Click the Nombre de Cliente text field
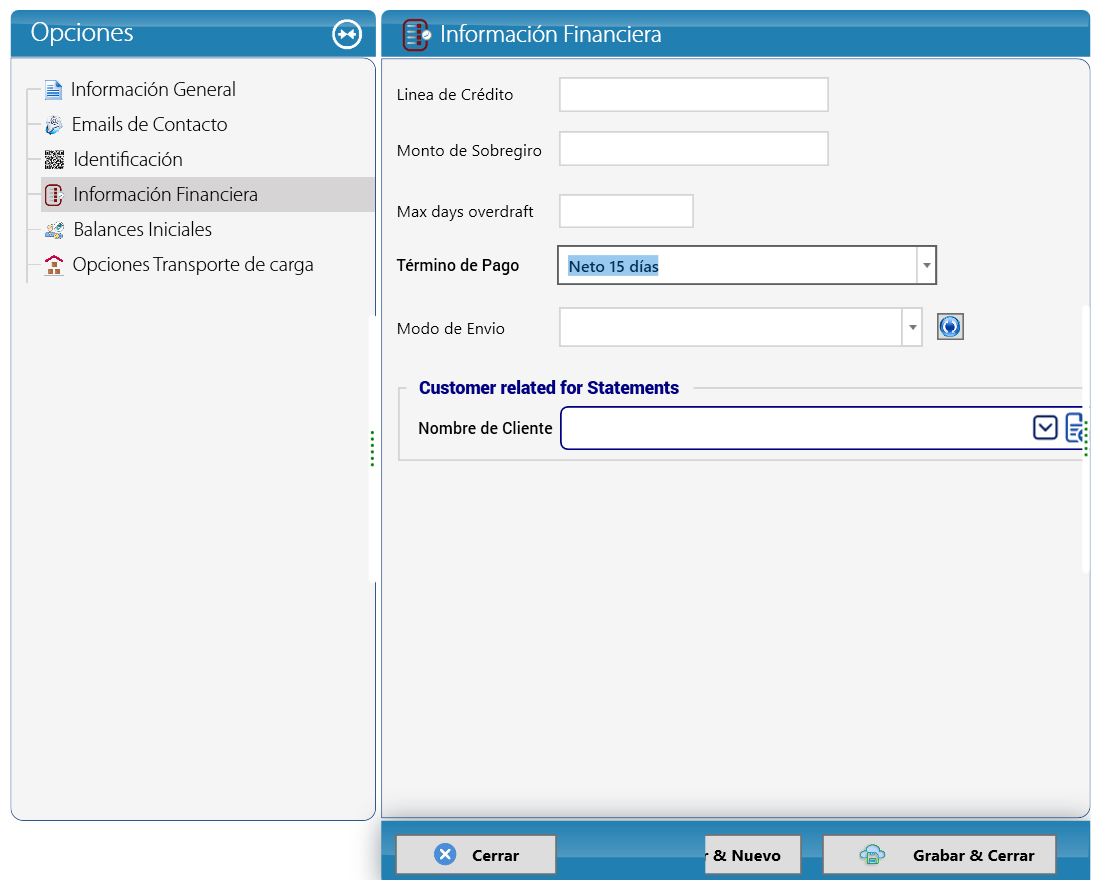This screenshot has height=880, width=1110. coord(796,428)
